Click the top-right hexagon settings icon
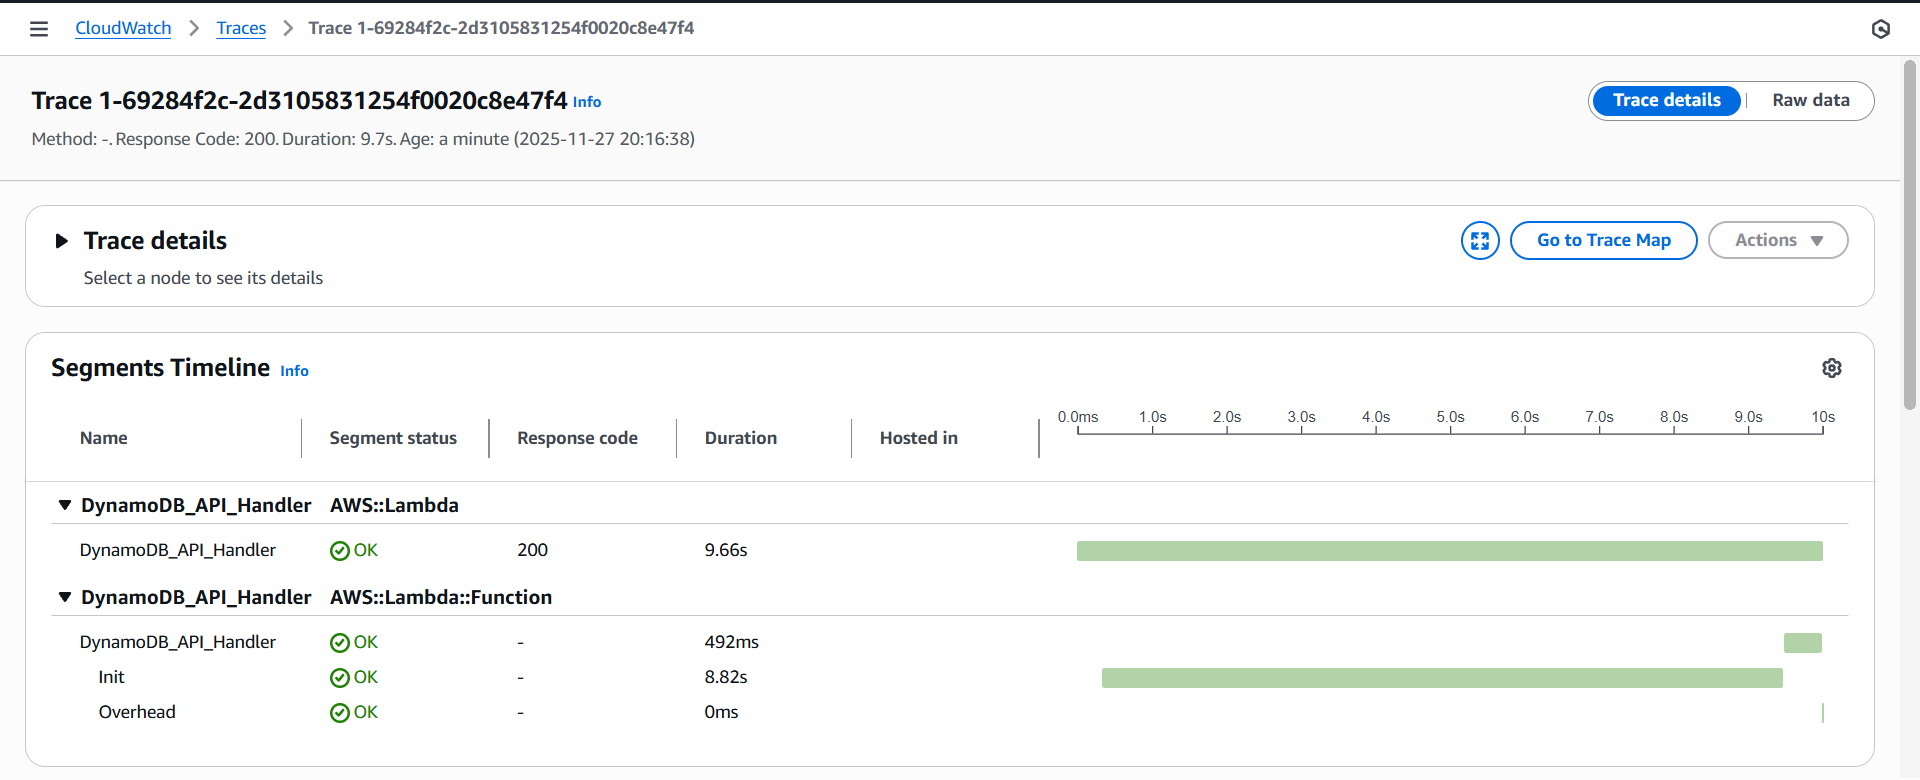The width and height of the screenshot is (1920, 780). (x=1880, y=29)
